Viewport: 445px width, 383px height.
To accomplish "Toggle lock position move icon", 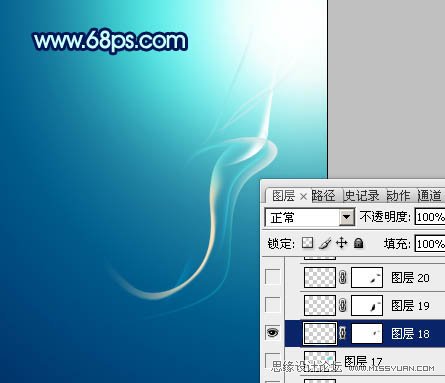I will [x=342, y=243].
